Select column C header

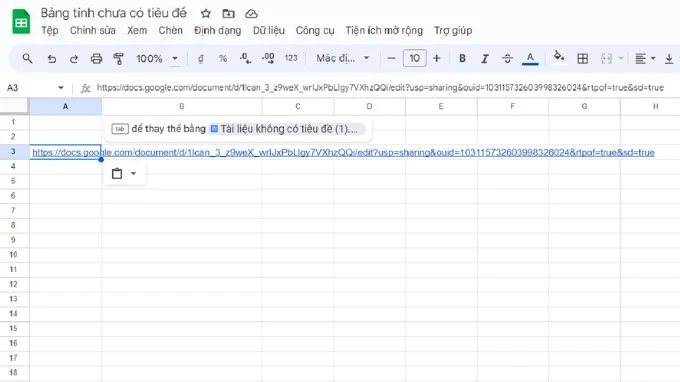point(298,106)
